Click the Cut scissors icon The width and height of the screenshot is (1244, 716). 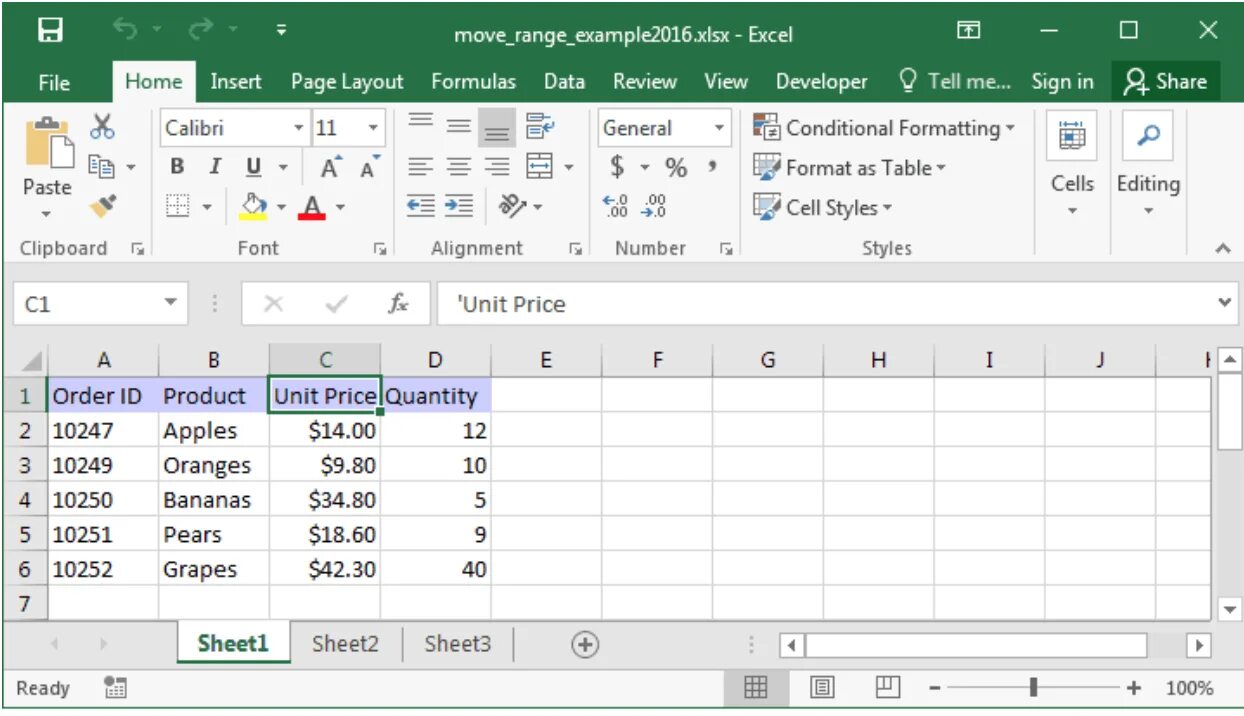click(103, 126)
